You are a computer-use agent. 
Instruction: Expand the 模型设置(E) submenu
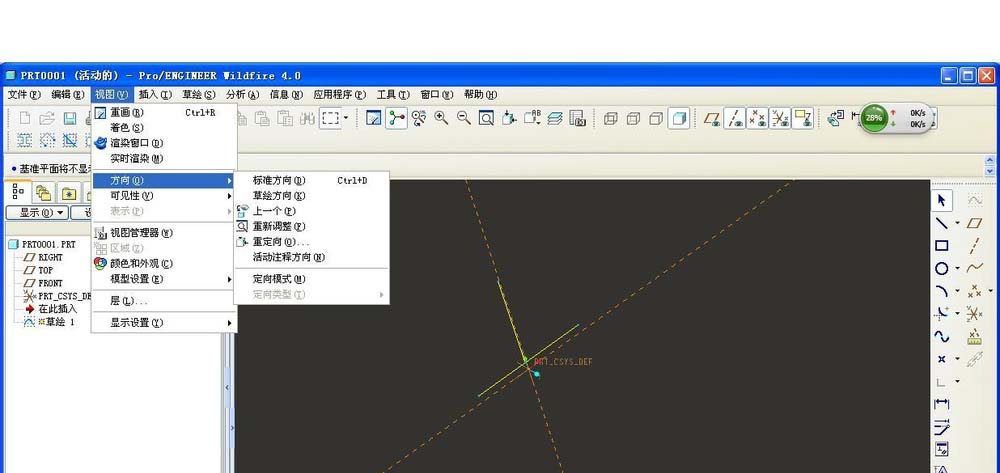165,279
